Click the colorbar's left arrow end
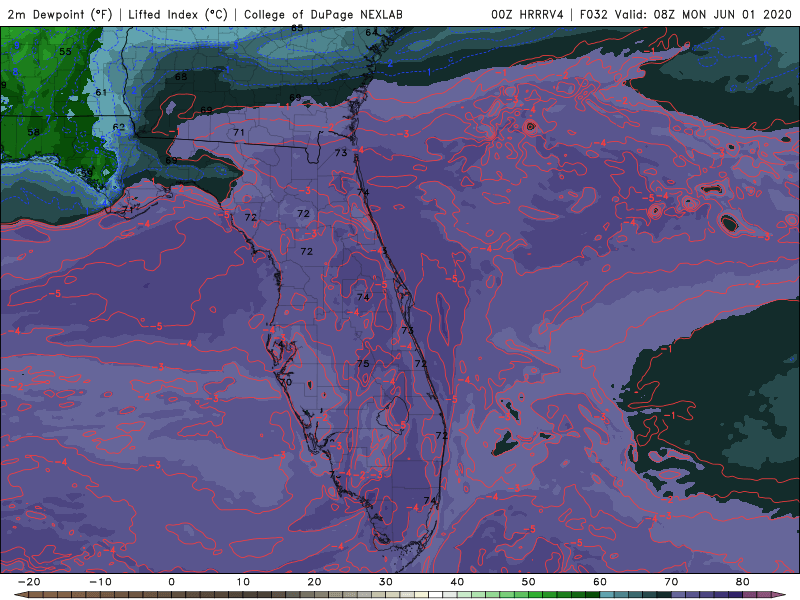 click(20, 595)
